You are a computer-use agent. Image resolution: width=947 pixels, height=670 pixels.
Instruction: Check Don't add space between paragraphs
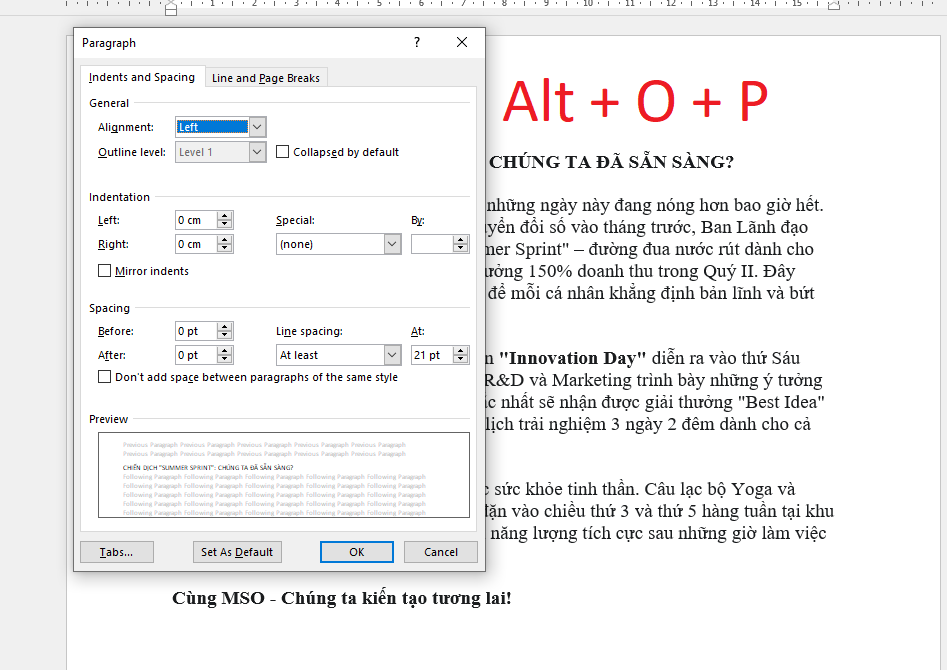click(105, 377)
